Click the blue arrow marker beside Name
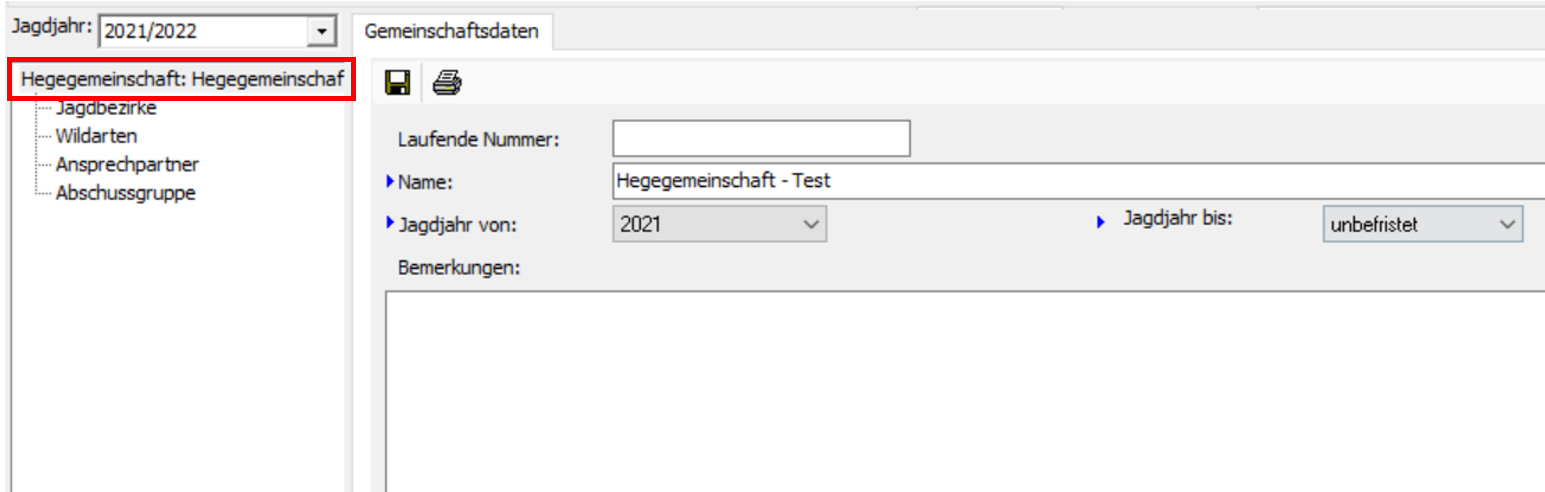 coord(390,181)
